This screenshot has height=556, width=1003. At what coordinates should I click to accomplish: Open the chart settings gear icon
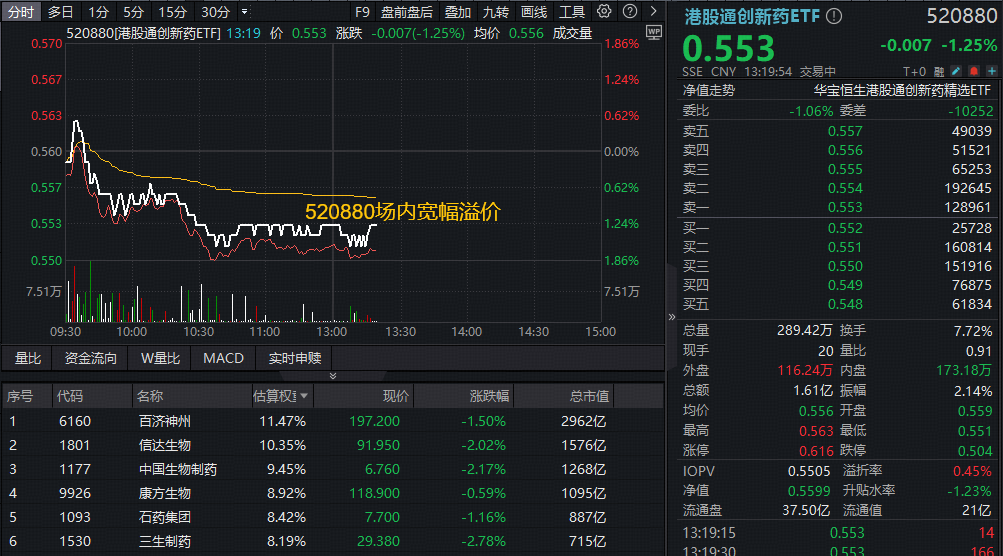pyautogui.click(x=604, y=12)
